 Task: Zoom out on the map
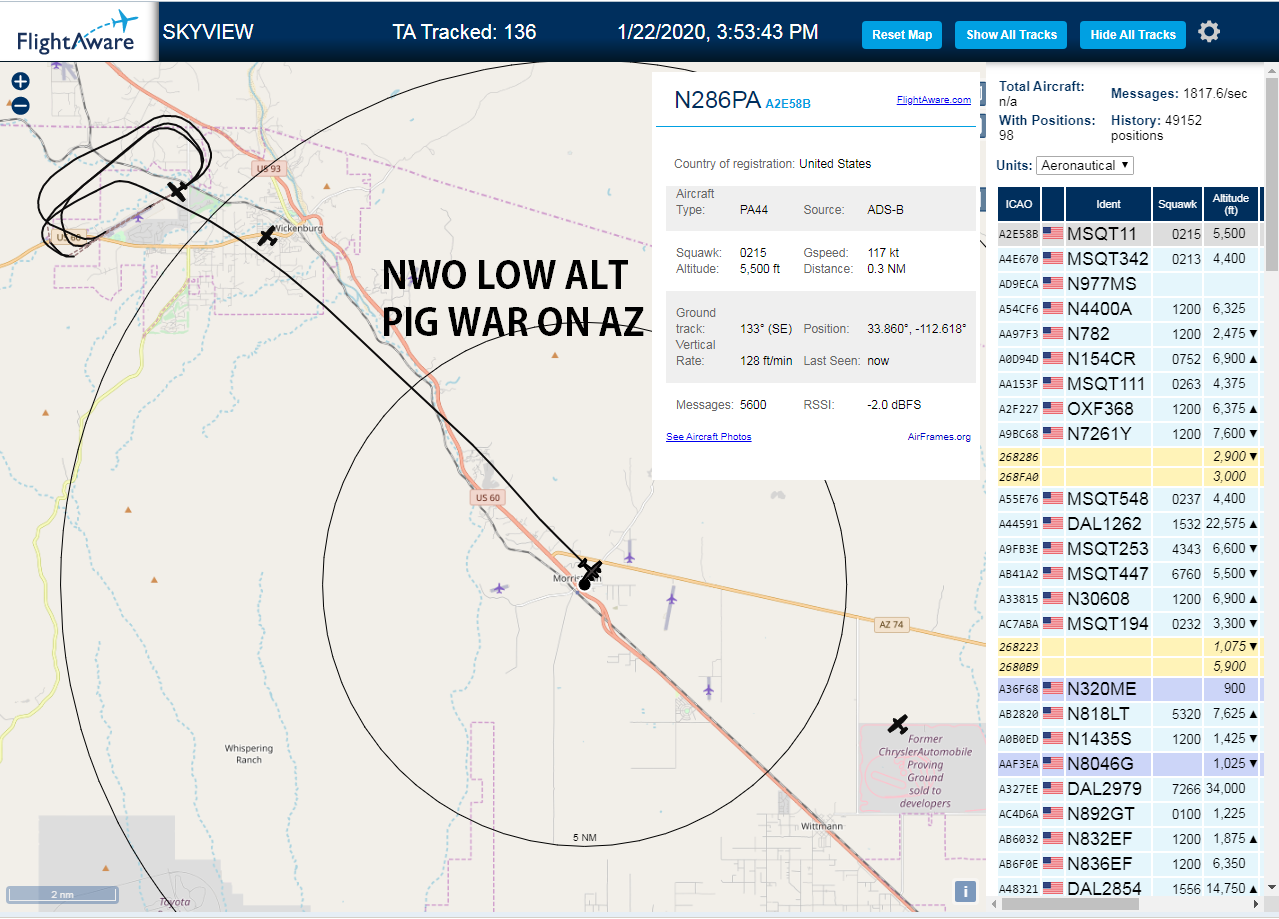click(20, 105)
